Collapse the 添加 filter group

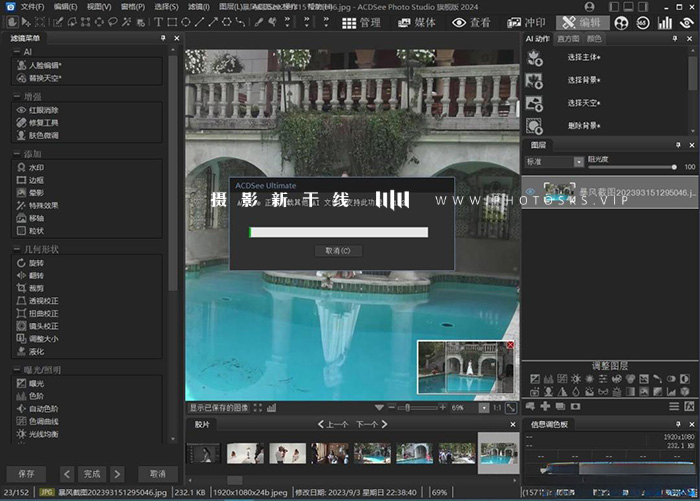point(17,154)
